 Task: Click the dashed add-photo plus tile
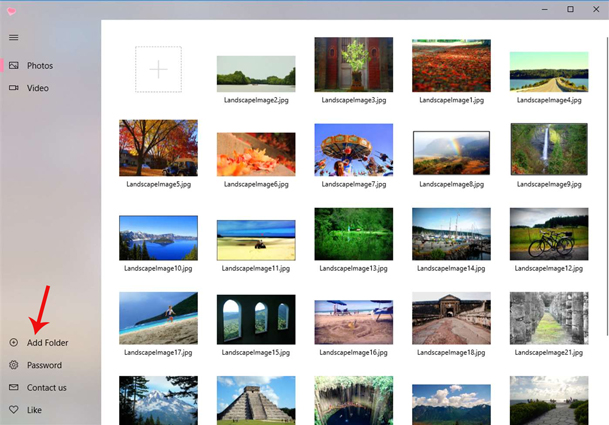click(158, 69)
